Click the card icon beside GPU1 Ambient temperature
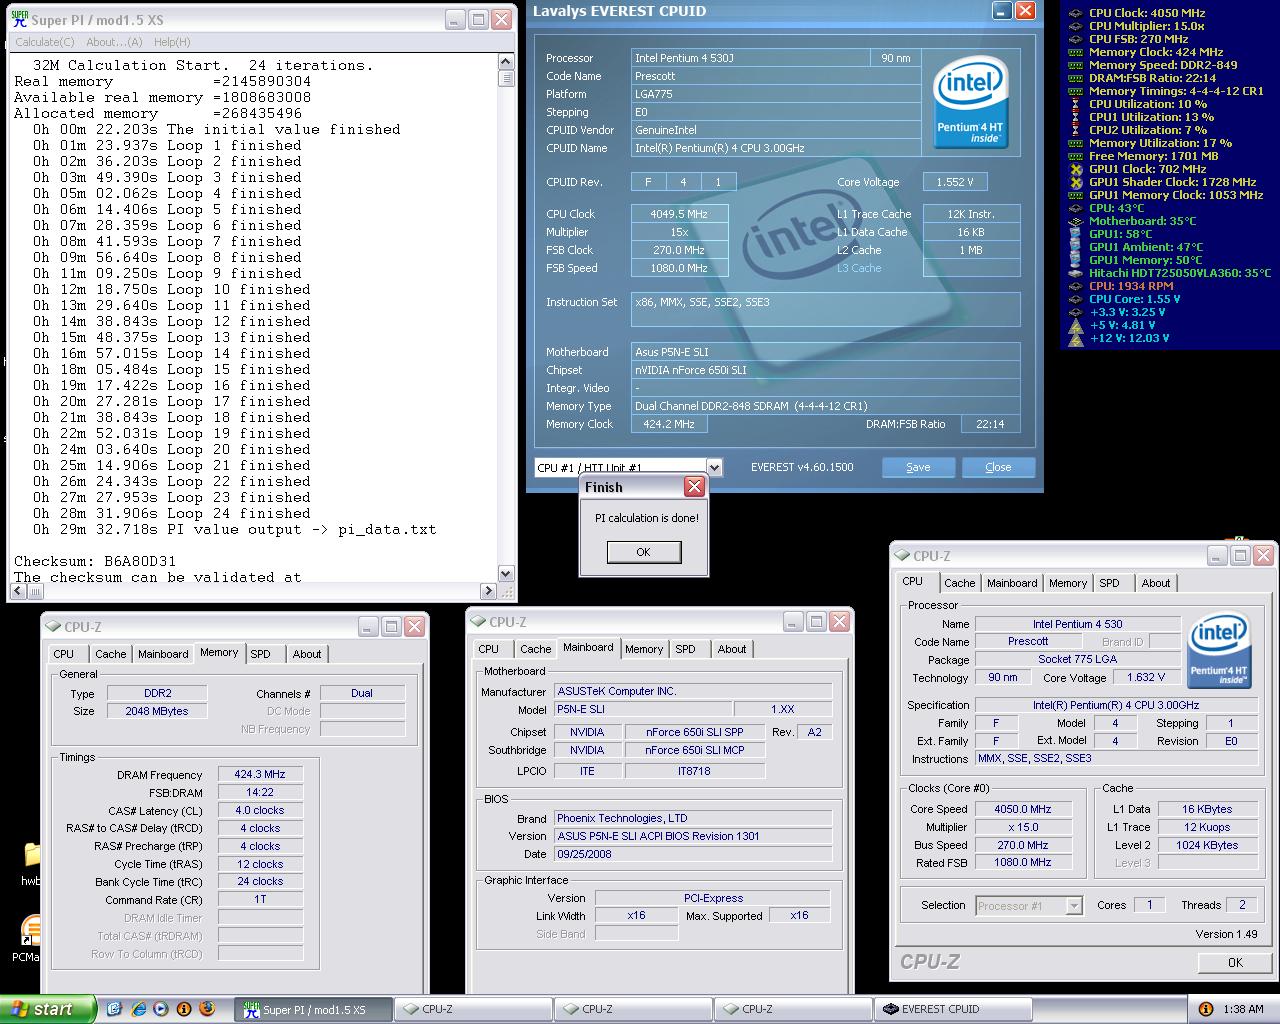The height and width of the screenshot is (1024, 1280). tap(1075, 247)
